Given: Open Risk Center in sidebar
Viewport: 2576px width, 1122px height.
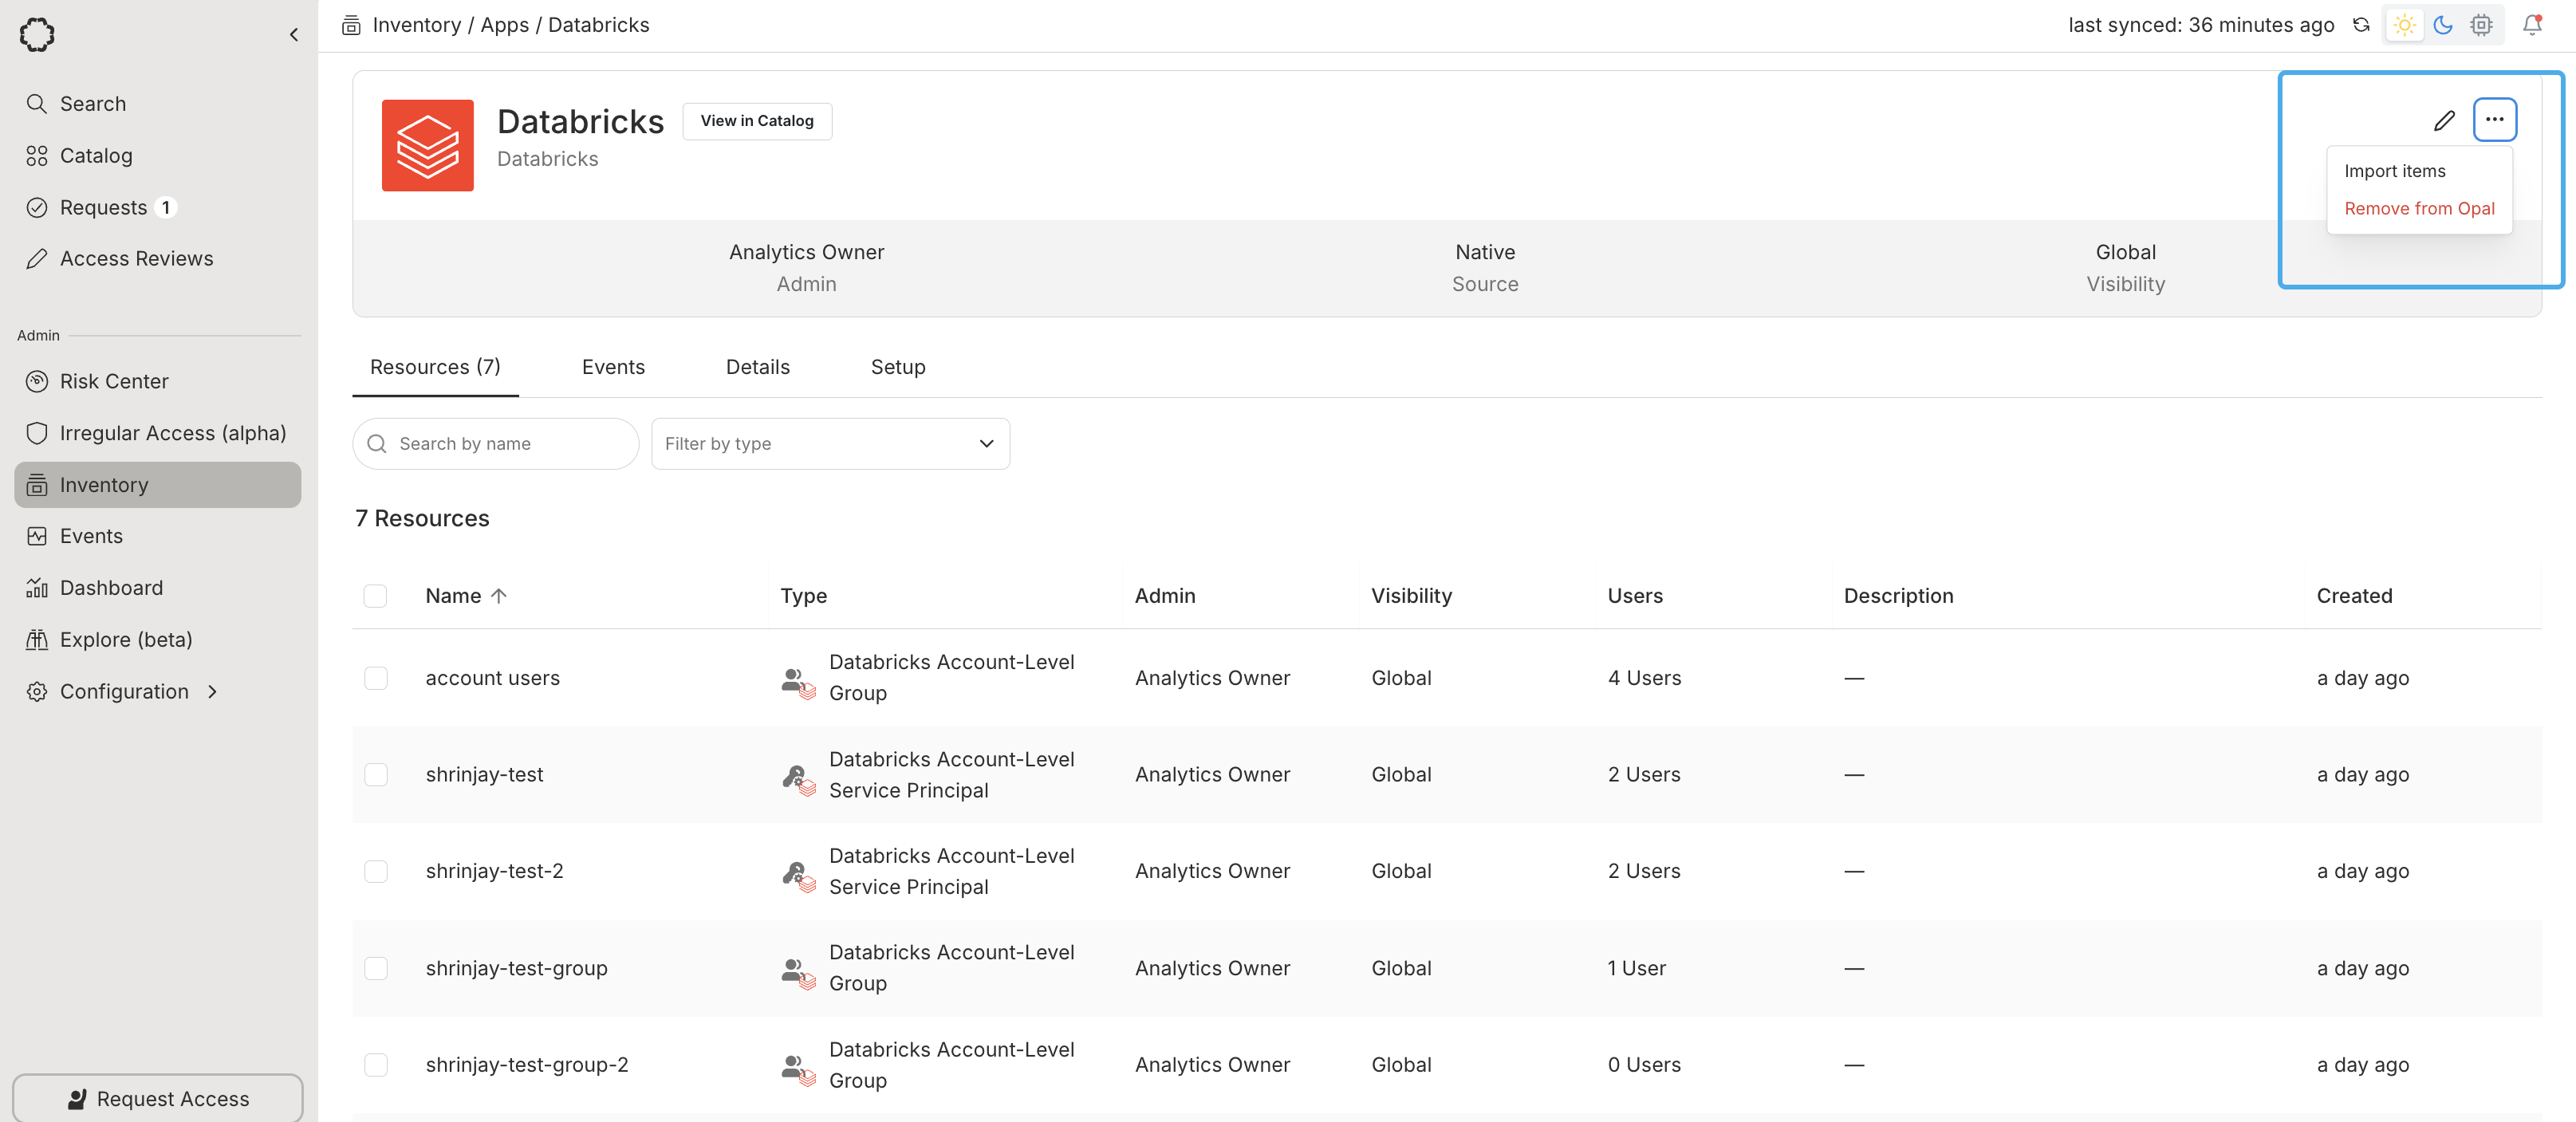Looking at the screenshot, I should coord(114,381).
